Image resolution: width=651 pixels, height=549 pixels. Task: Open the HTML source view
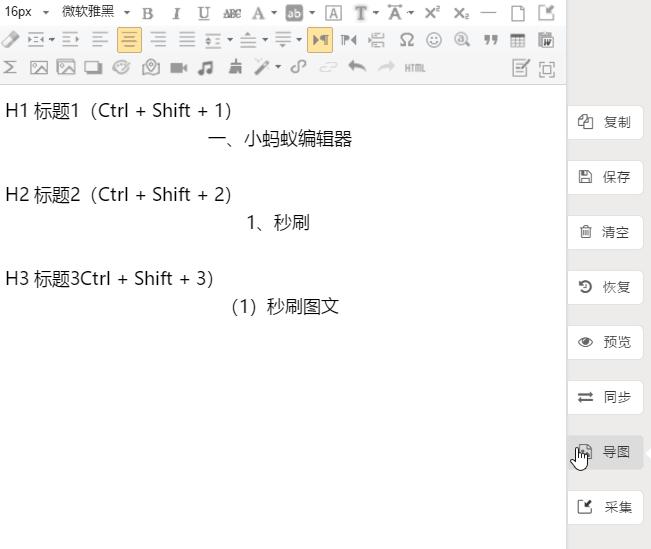[x=415, y=68]
